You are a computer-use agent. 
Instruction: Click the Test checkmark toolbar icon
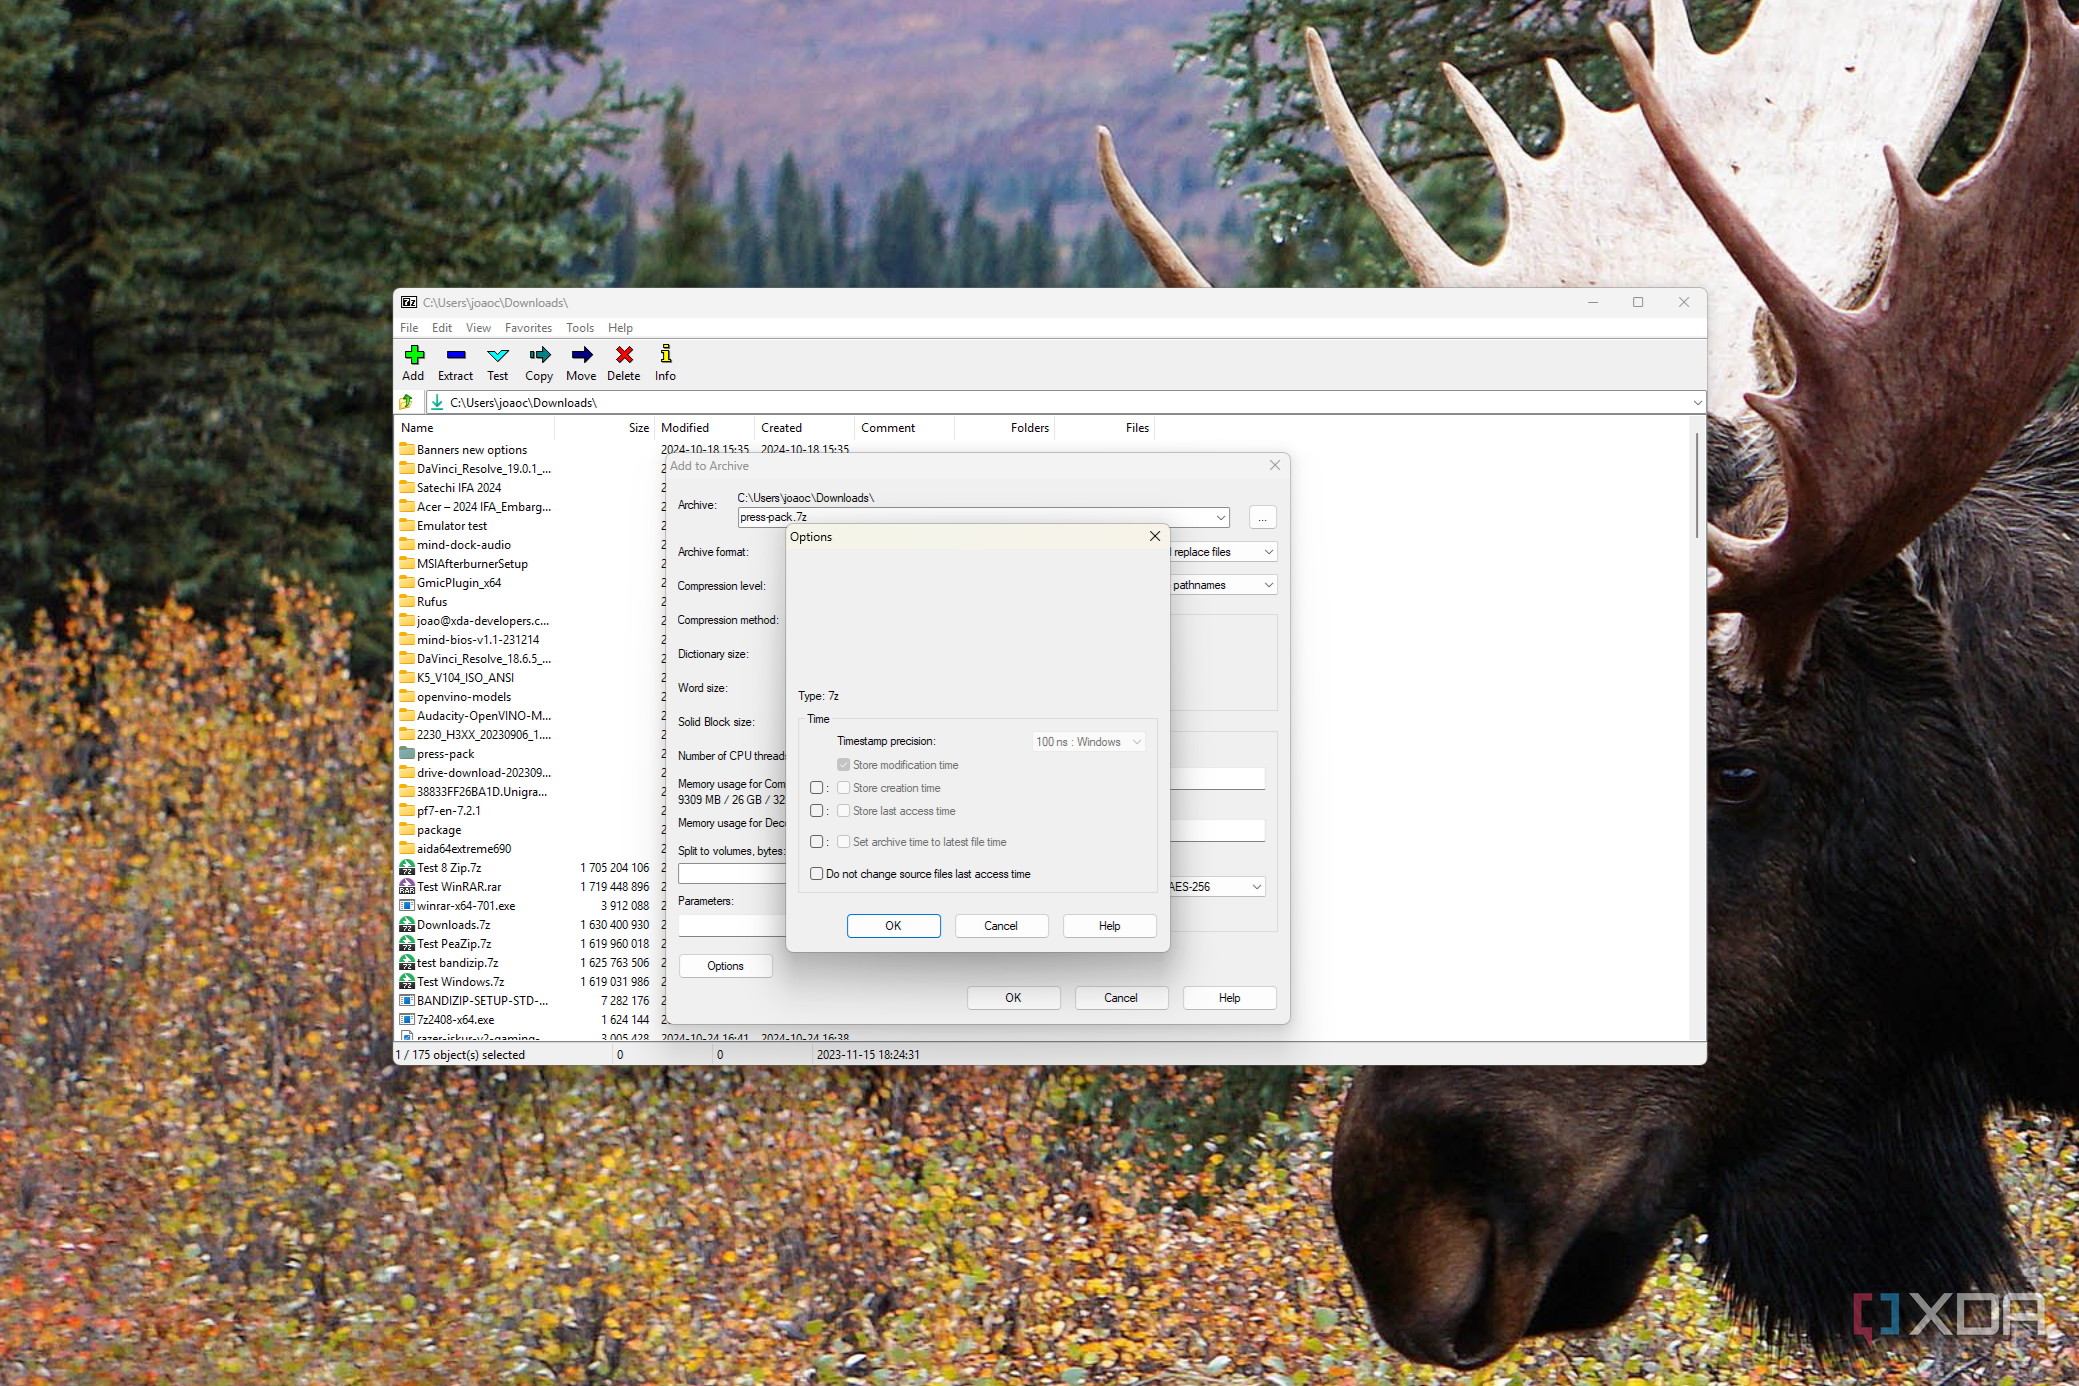498,356
